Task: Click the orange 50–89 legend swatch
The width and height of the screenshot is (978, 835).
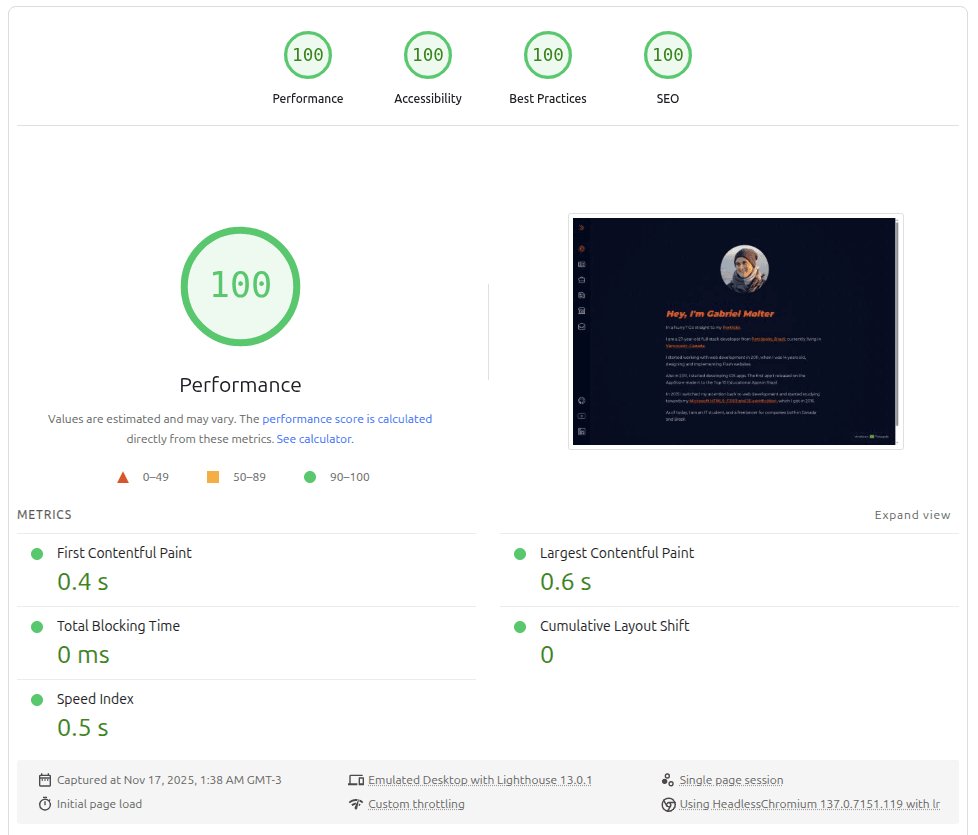Action: tap(213, 477)
